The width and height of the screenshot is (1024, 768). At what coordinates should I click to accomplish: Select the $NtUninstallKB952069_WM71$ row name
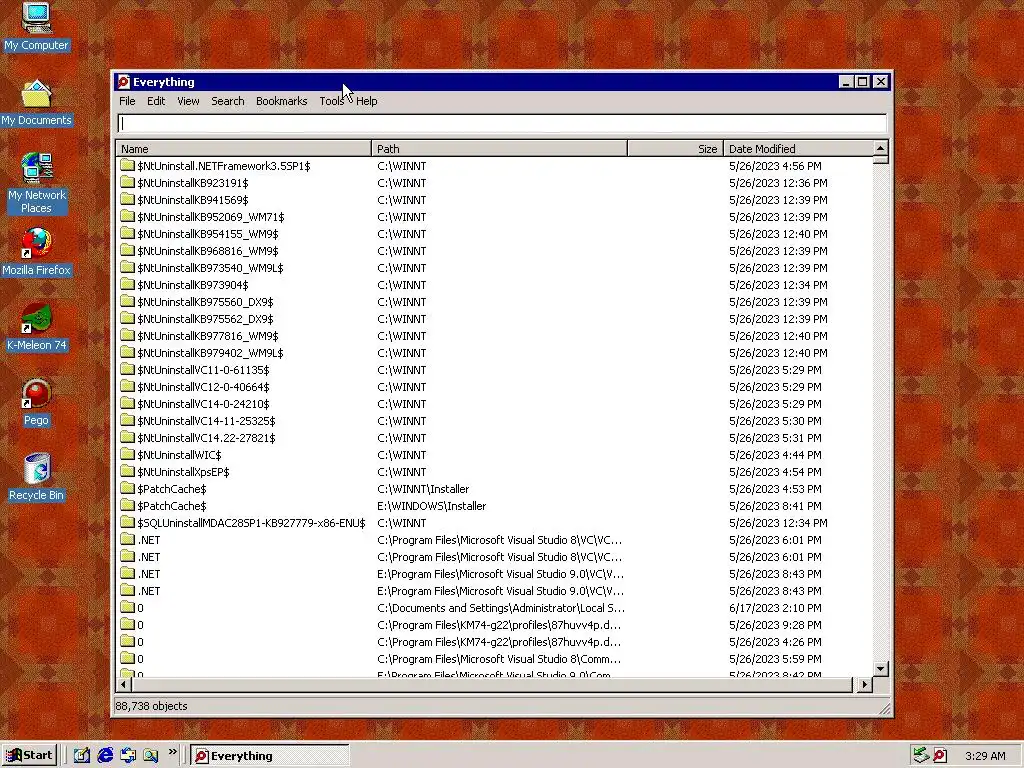pyautogui.click(x=210, y=217)
